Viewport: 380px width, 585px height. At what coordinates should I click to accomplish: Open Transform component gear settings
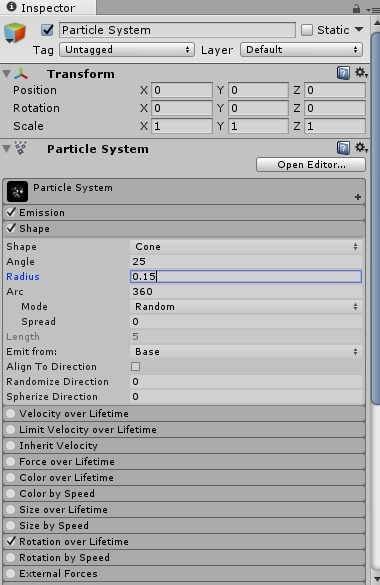[361, 72]
